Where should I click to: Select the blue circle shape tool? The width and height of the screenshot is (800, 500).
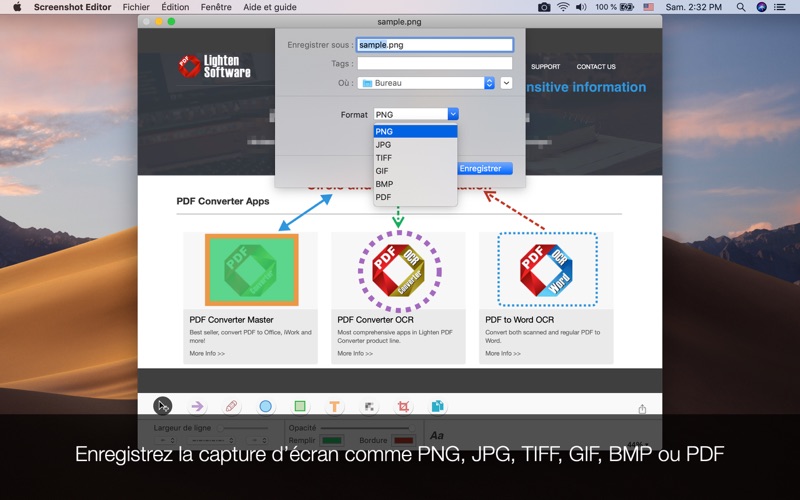pyautogui.click(x=265, y=407)
